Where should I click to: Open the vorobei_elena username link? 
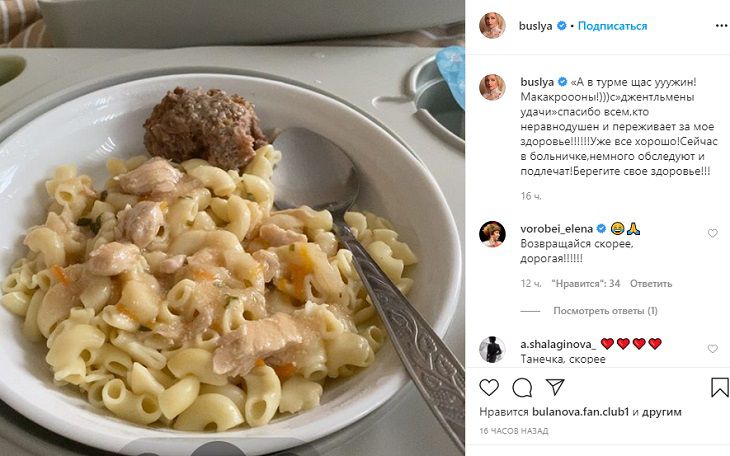tap(556, 229)
